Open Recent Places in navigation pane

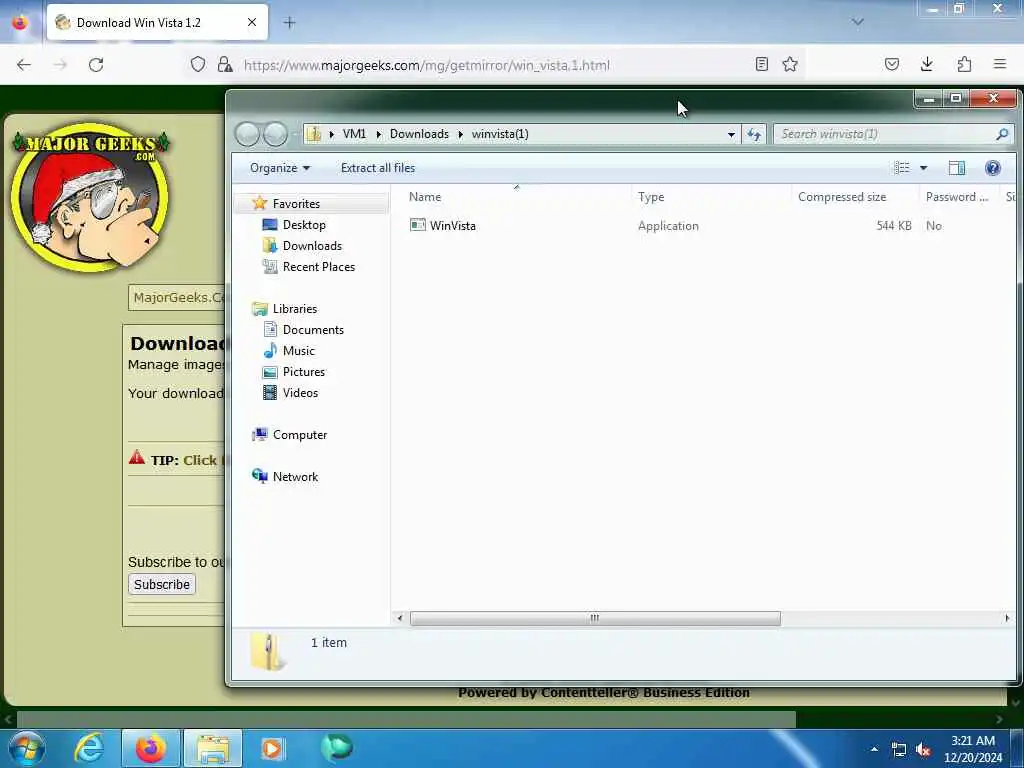(x=318, y=266)
